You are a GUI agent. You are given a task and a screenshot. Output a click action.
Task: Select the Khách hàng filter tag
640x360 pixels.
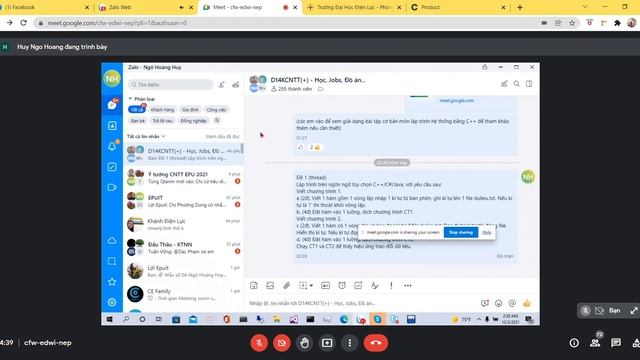[162, 110]
